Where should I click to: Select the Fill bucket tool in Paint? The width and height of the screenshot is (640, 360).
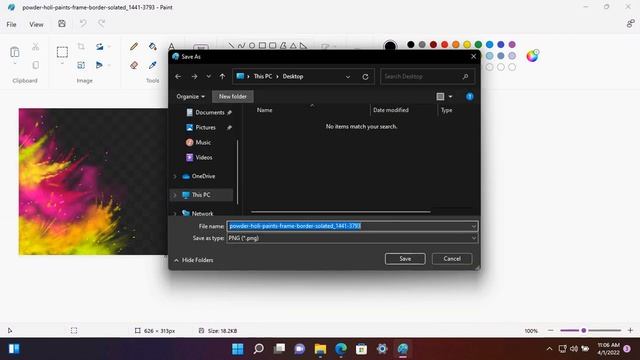pos(153,47)
